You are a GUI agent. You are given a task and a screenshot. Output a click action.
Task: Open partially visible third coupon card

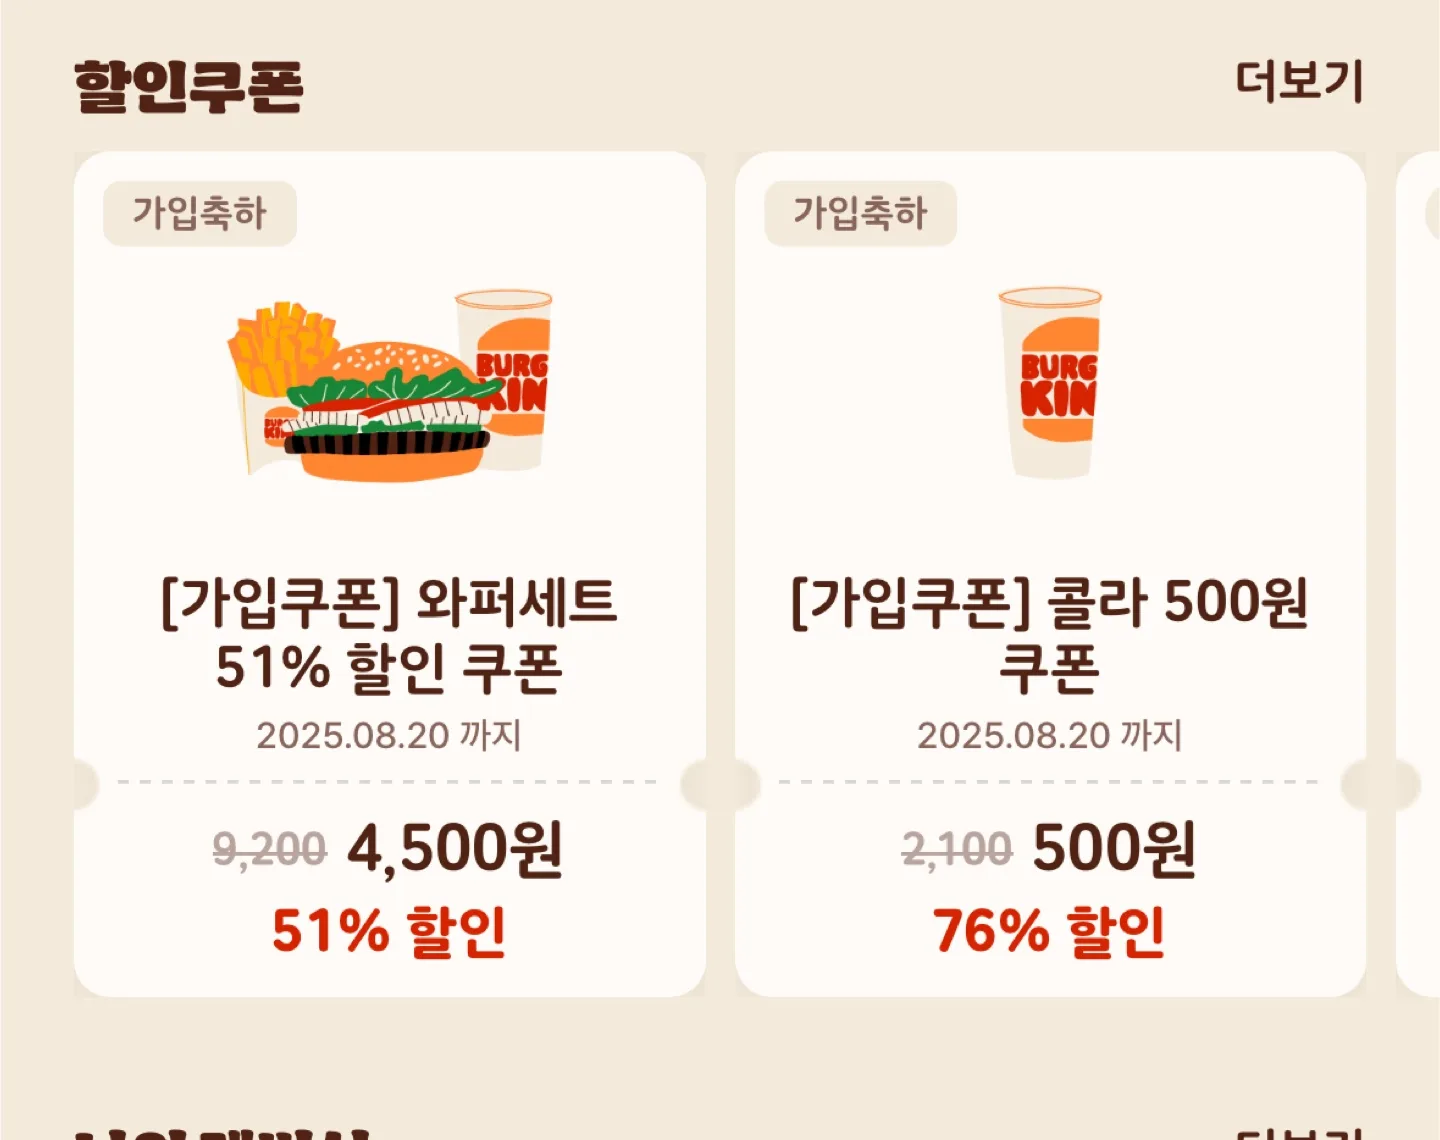(1418, 574)
